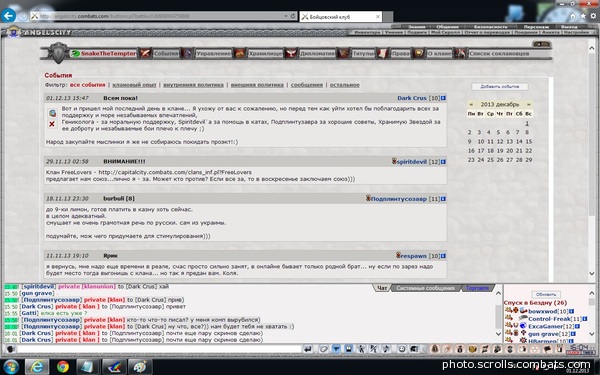This screenshot has height=375, width=600.
Task: Open the Инвентарь submenu item
Action: 367,33
